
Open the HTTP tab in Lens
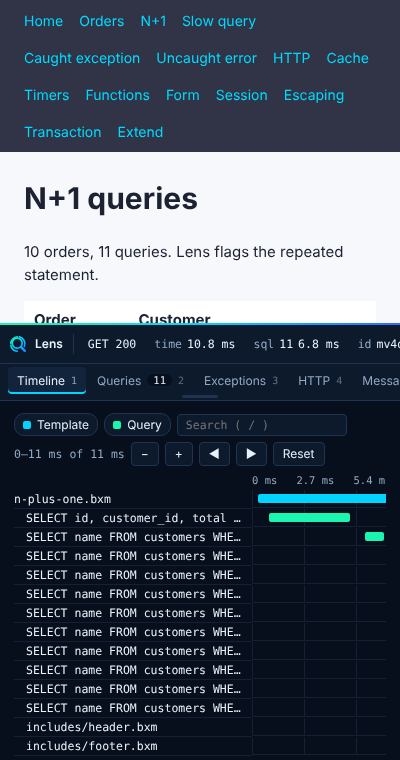pyautogui.click(x=320, y=381)
